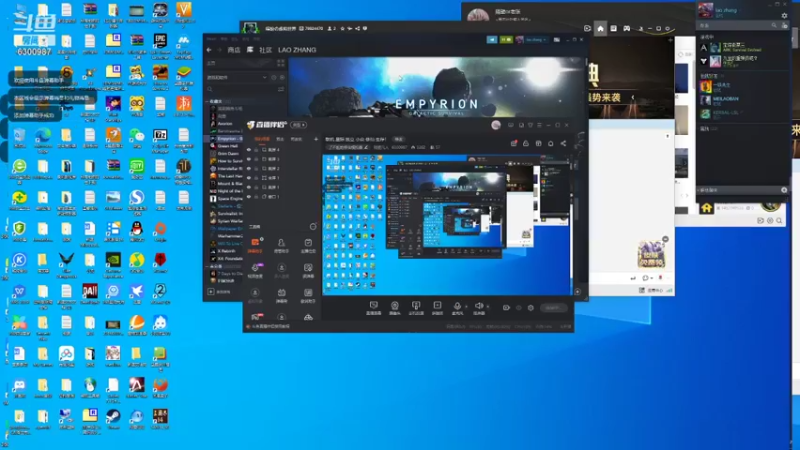The height and width of the screenshot is (450, 800).
Task: Click the gift box icon with red dot
Action: pos(514,143)
